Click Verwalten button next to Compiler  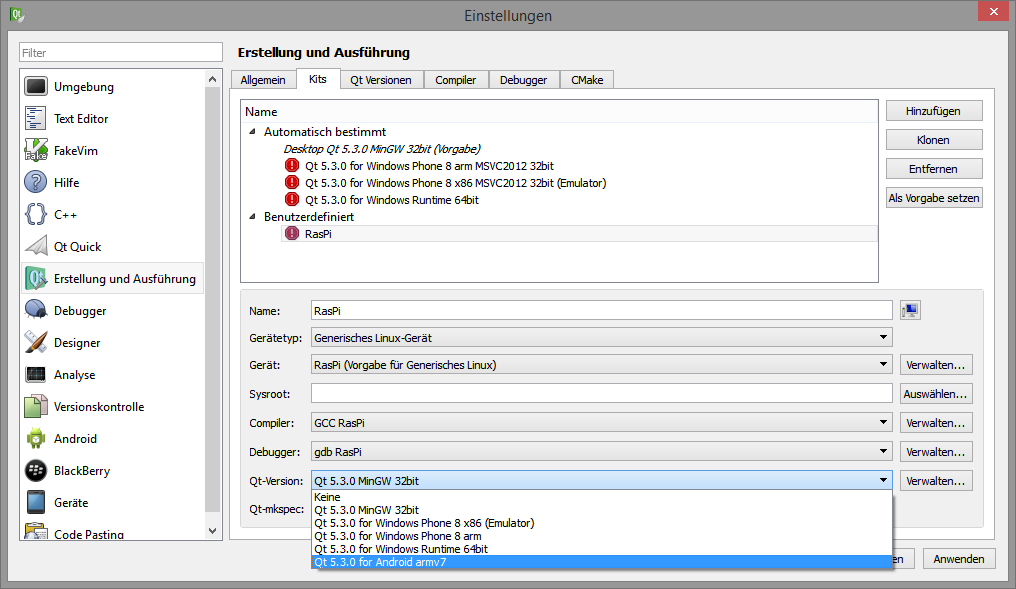click(x=936, y=422)
